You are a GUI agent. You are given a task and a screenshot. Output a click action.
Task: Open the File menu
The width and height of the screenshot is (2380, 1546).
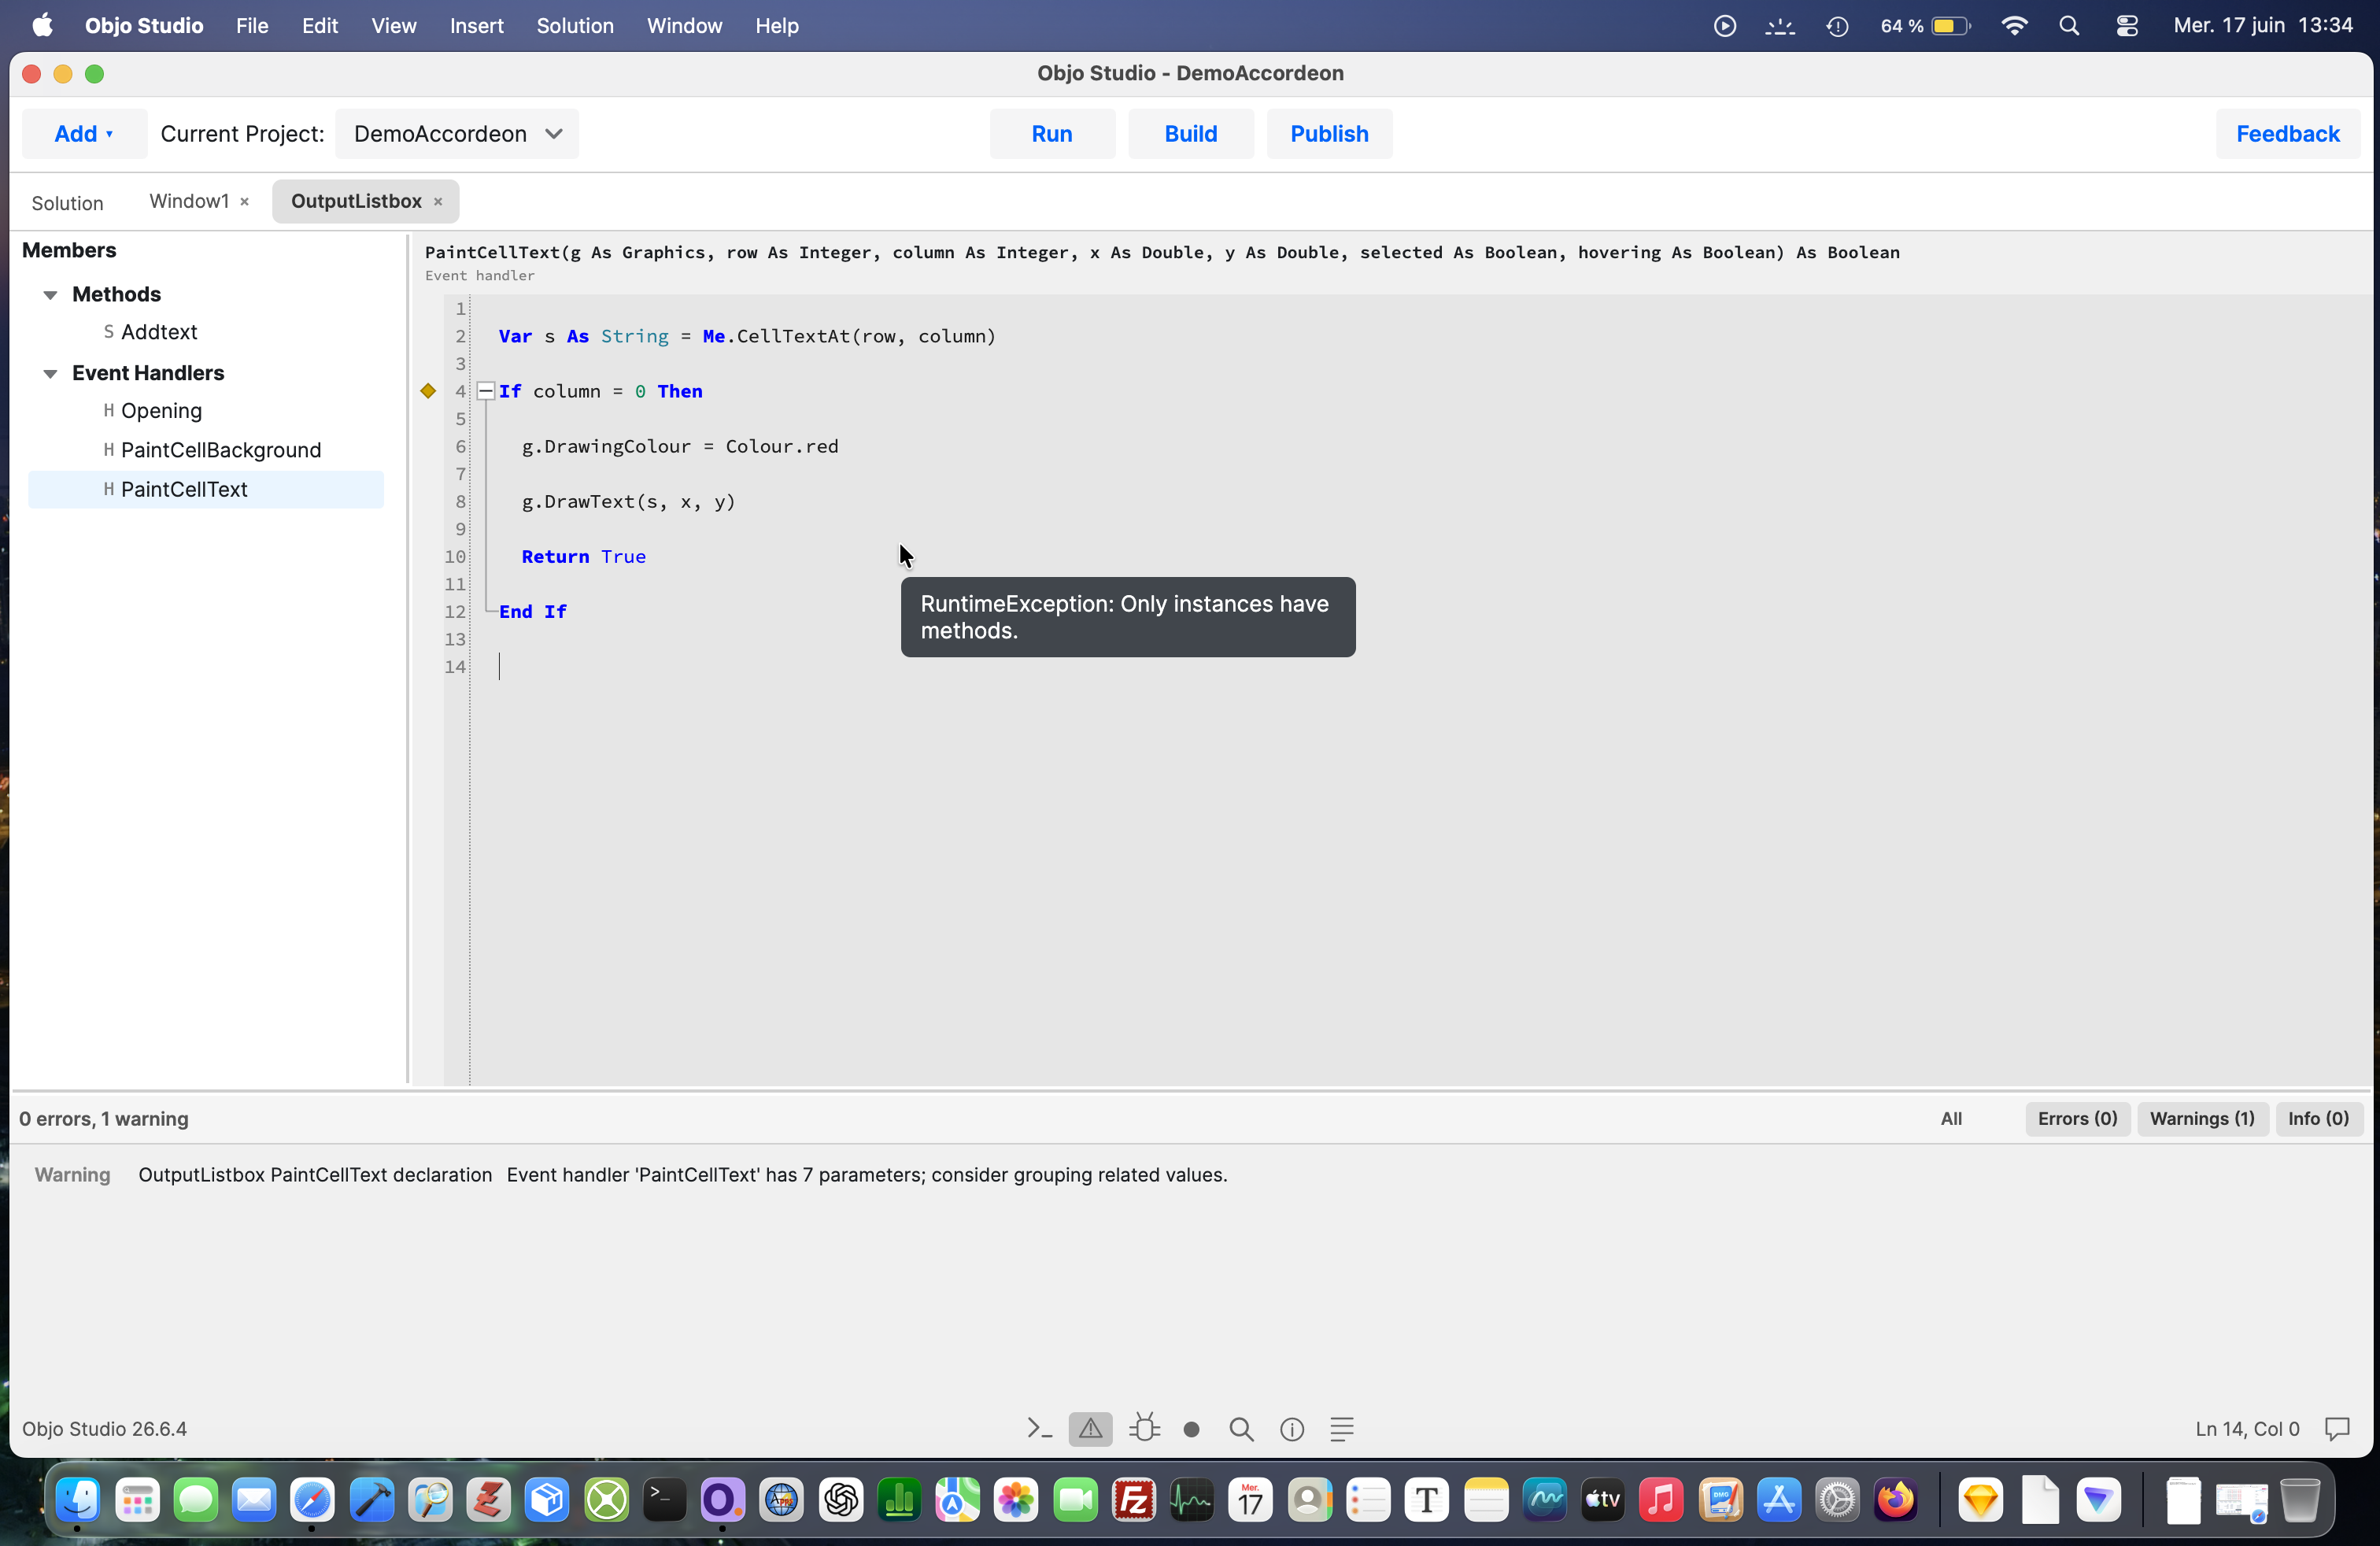tap(252, 26)
